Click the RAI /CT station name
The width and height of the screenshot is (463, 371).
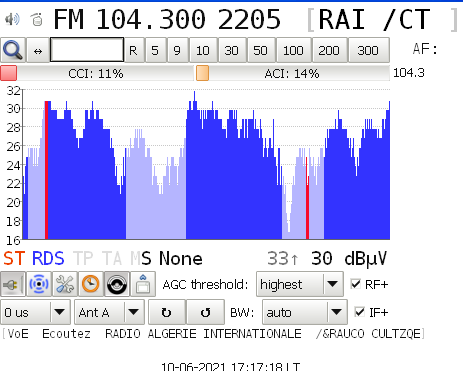pyautogui.click(x=374, y=20)
